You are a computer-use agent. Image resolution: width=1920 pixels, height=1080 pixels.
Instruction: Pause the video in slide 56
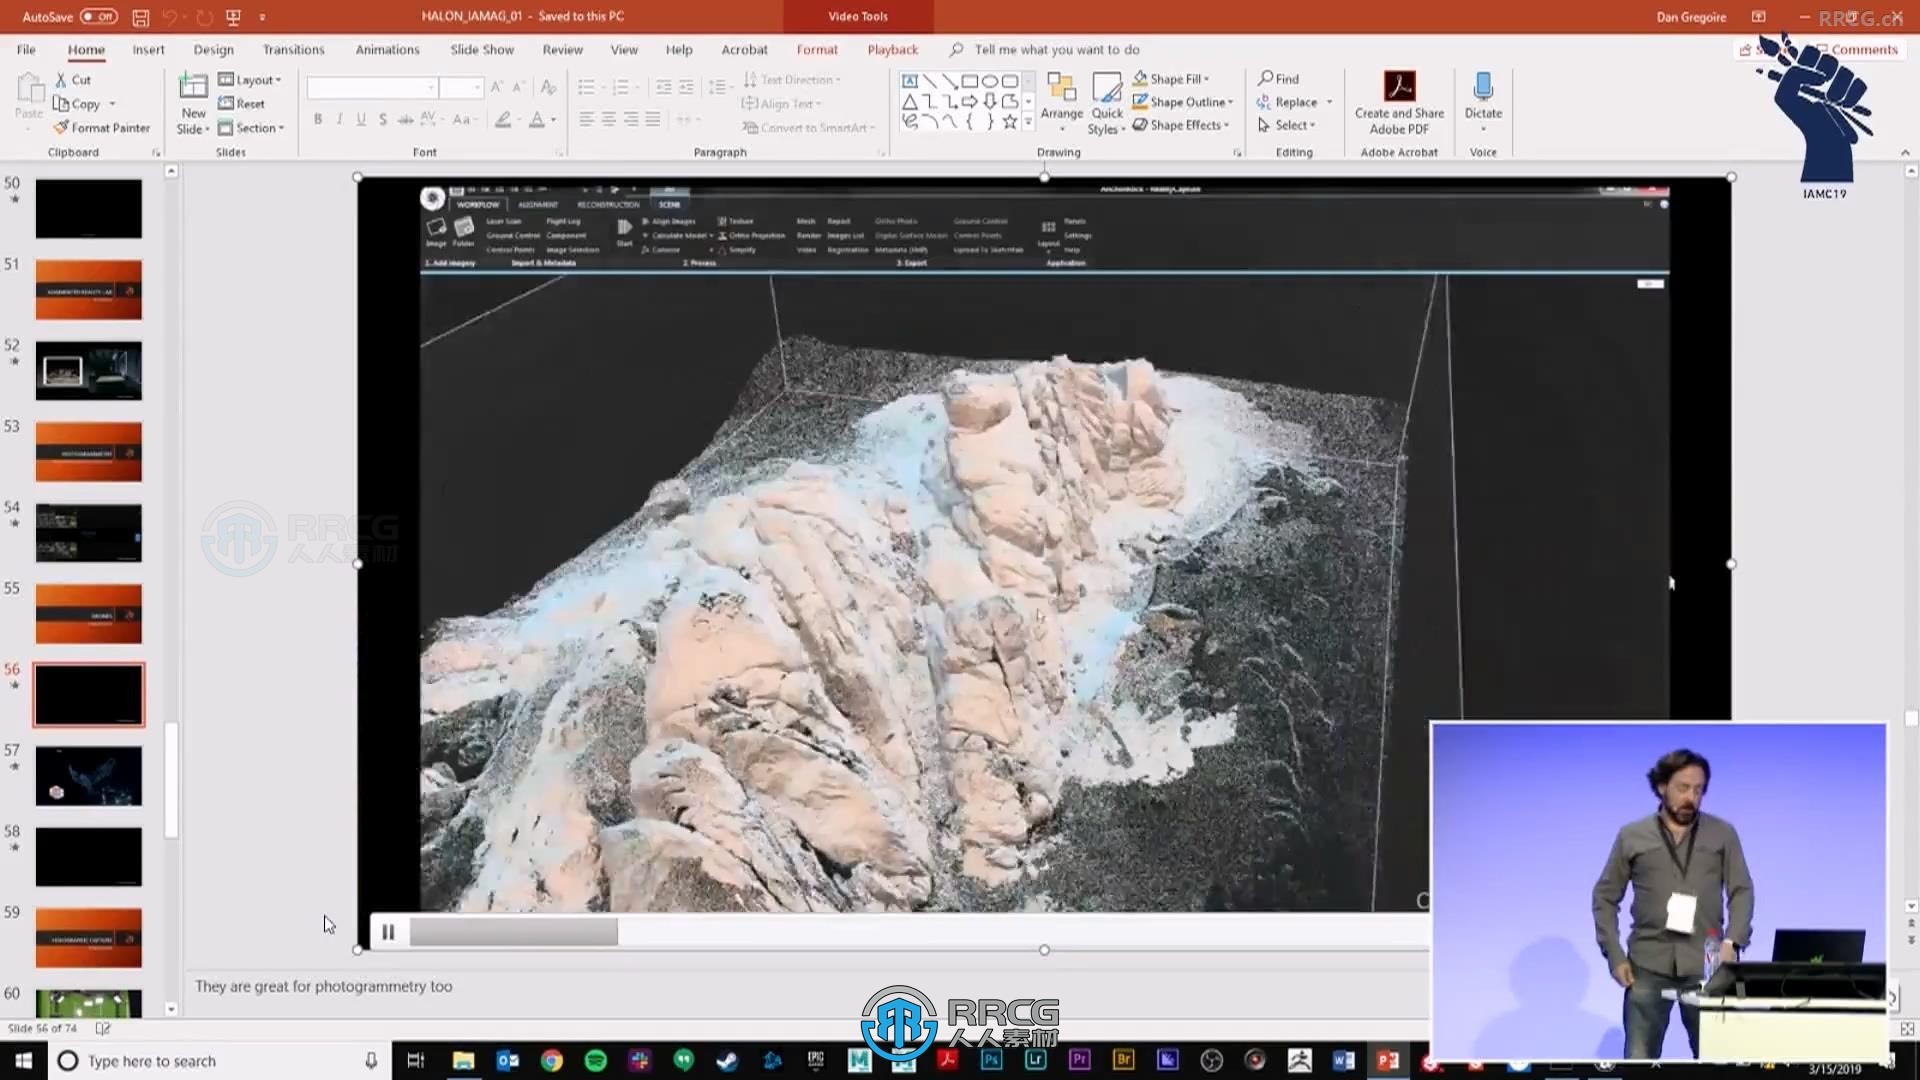click(388, 932)
